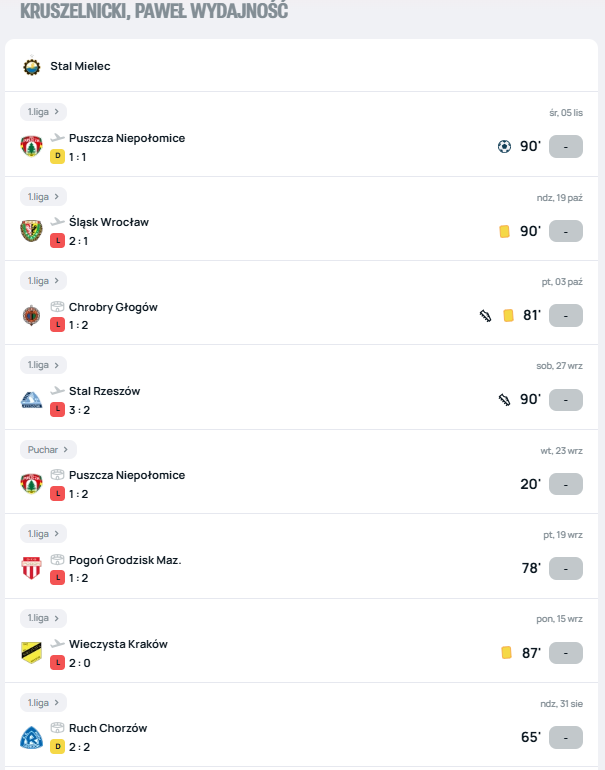This screenshot has height=770, width=605.
Task: Open the Pogoń Grodzisk Maz. match
Action: pos(125,560)
